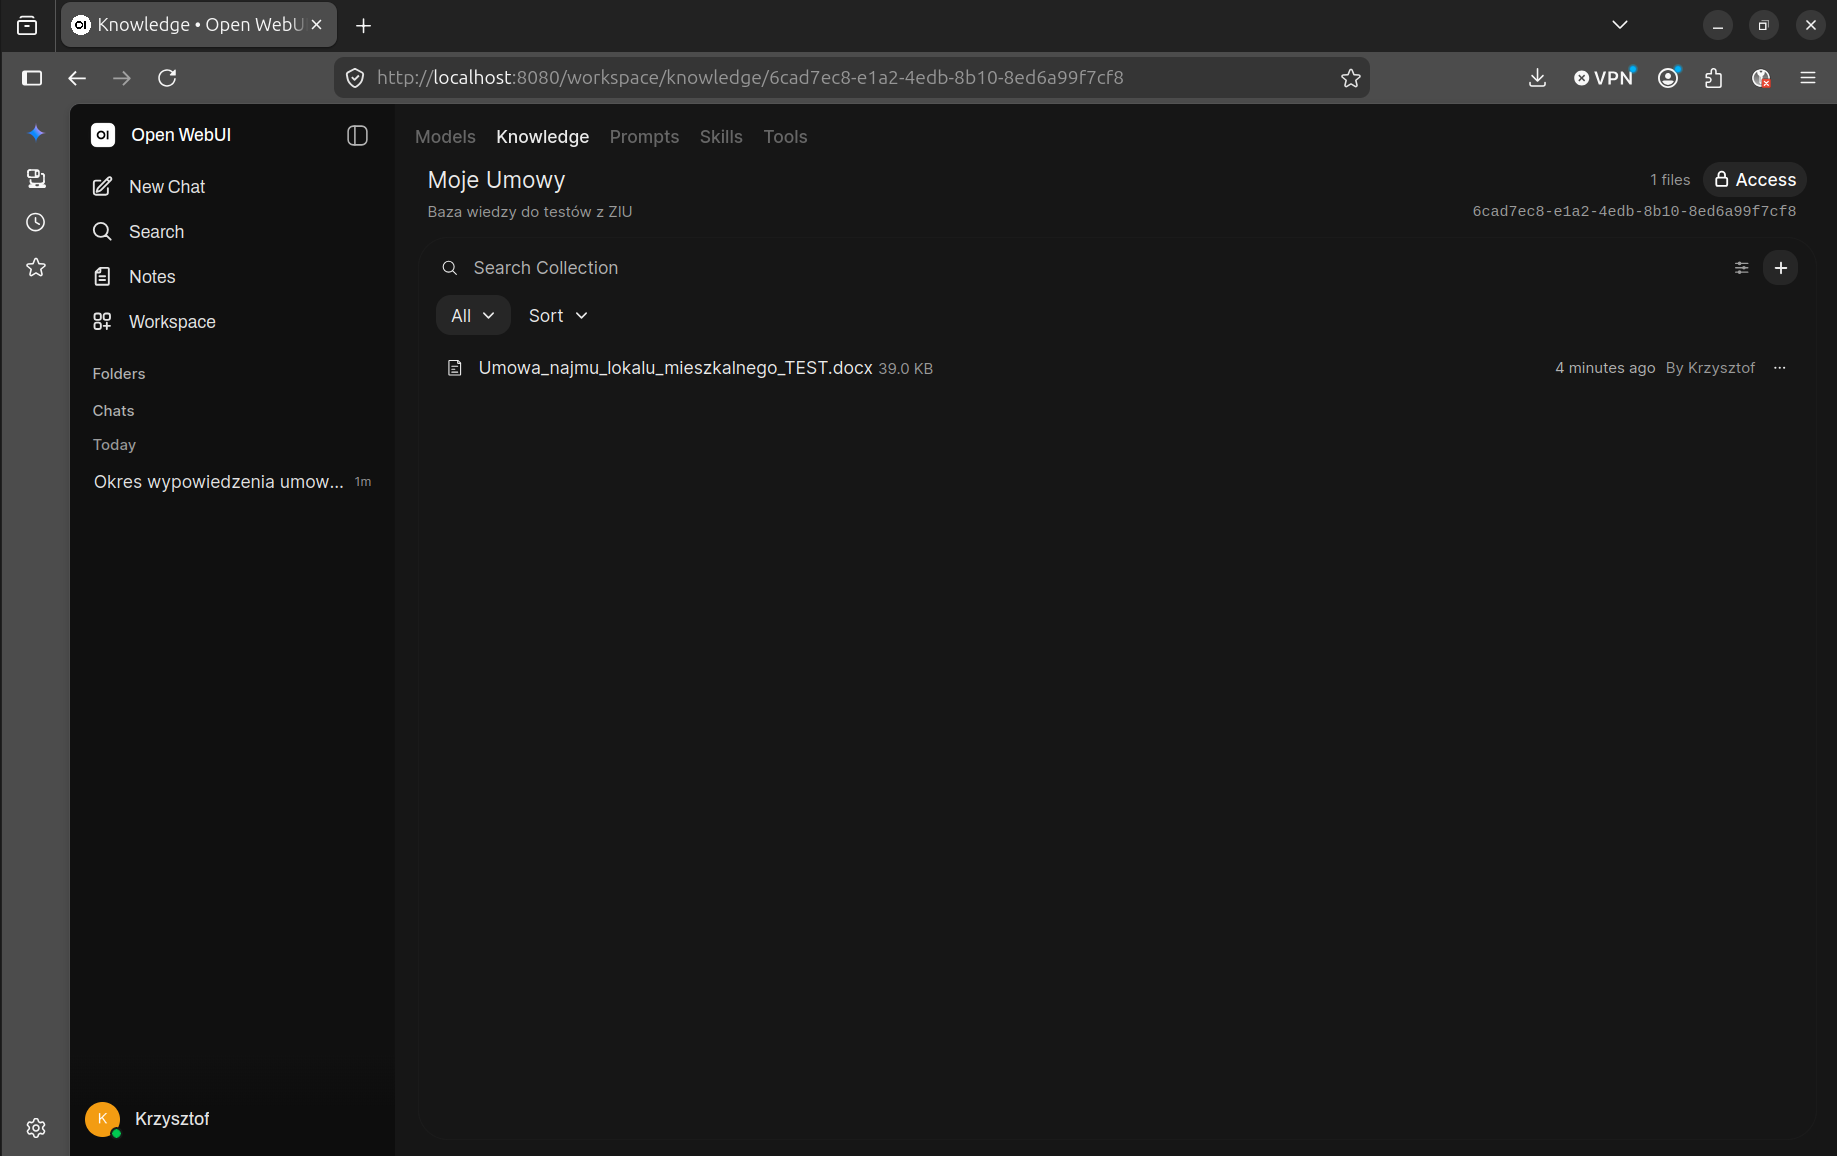Switch to the Models tab
This screenshot has width=1837, height=1156.
[445, 137]
